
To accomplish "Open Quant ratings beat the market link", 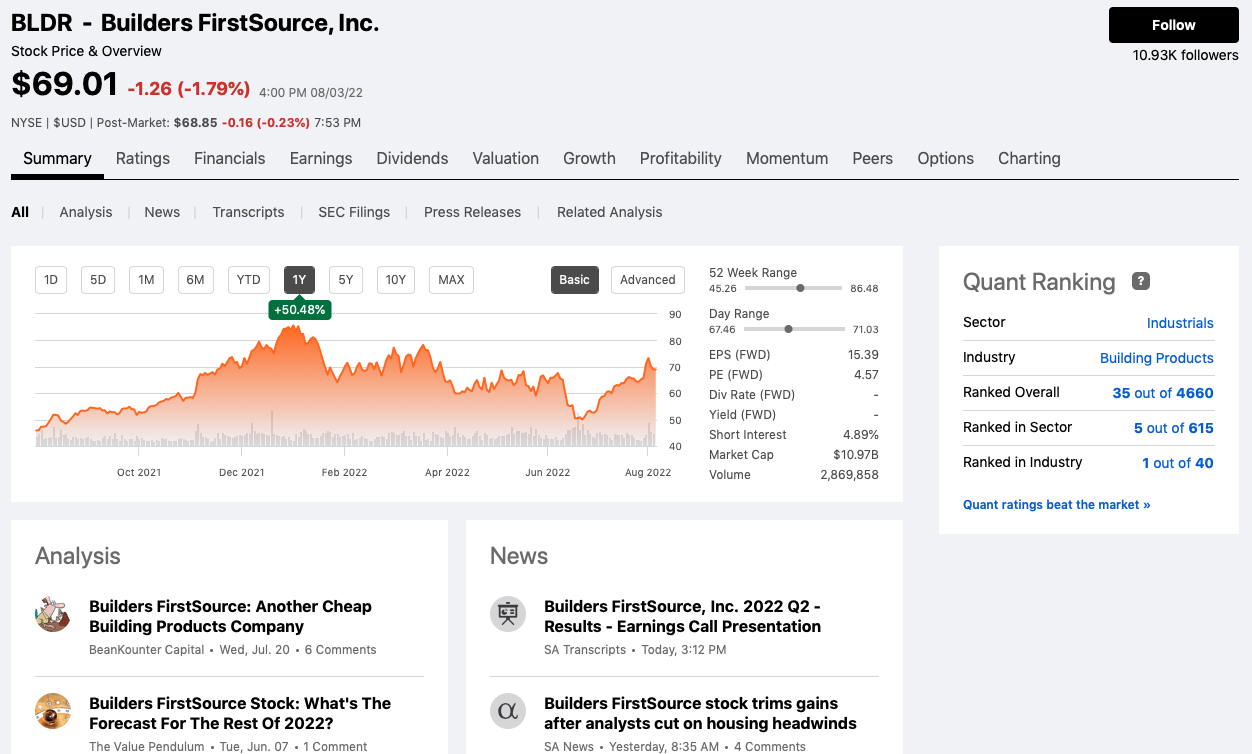I will [1057, 505].
